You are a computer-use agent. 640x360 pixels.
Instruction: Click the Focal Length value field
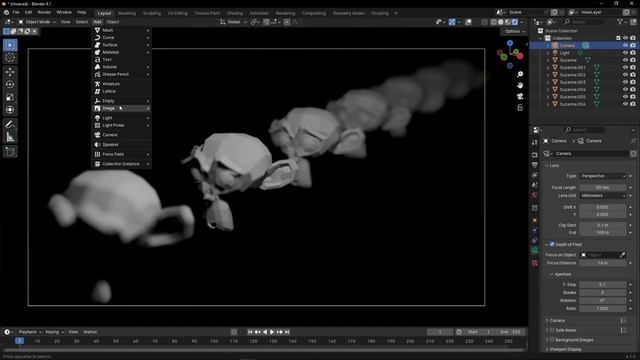603,187
